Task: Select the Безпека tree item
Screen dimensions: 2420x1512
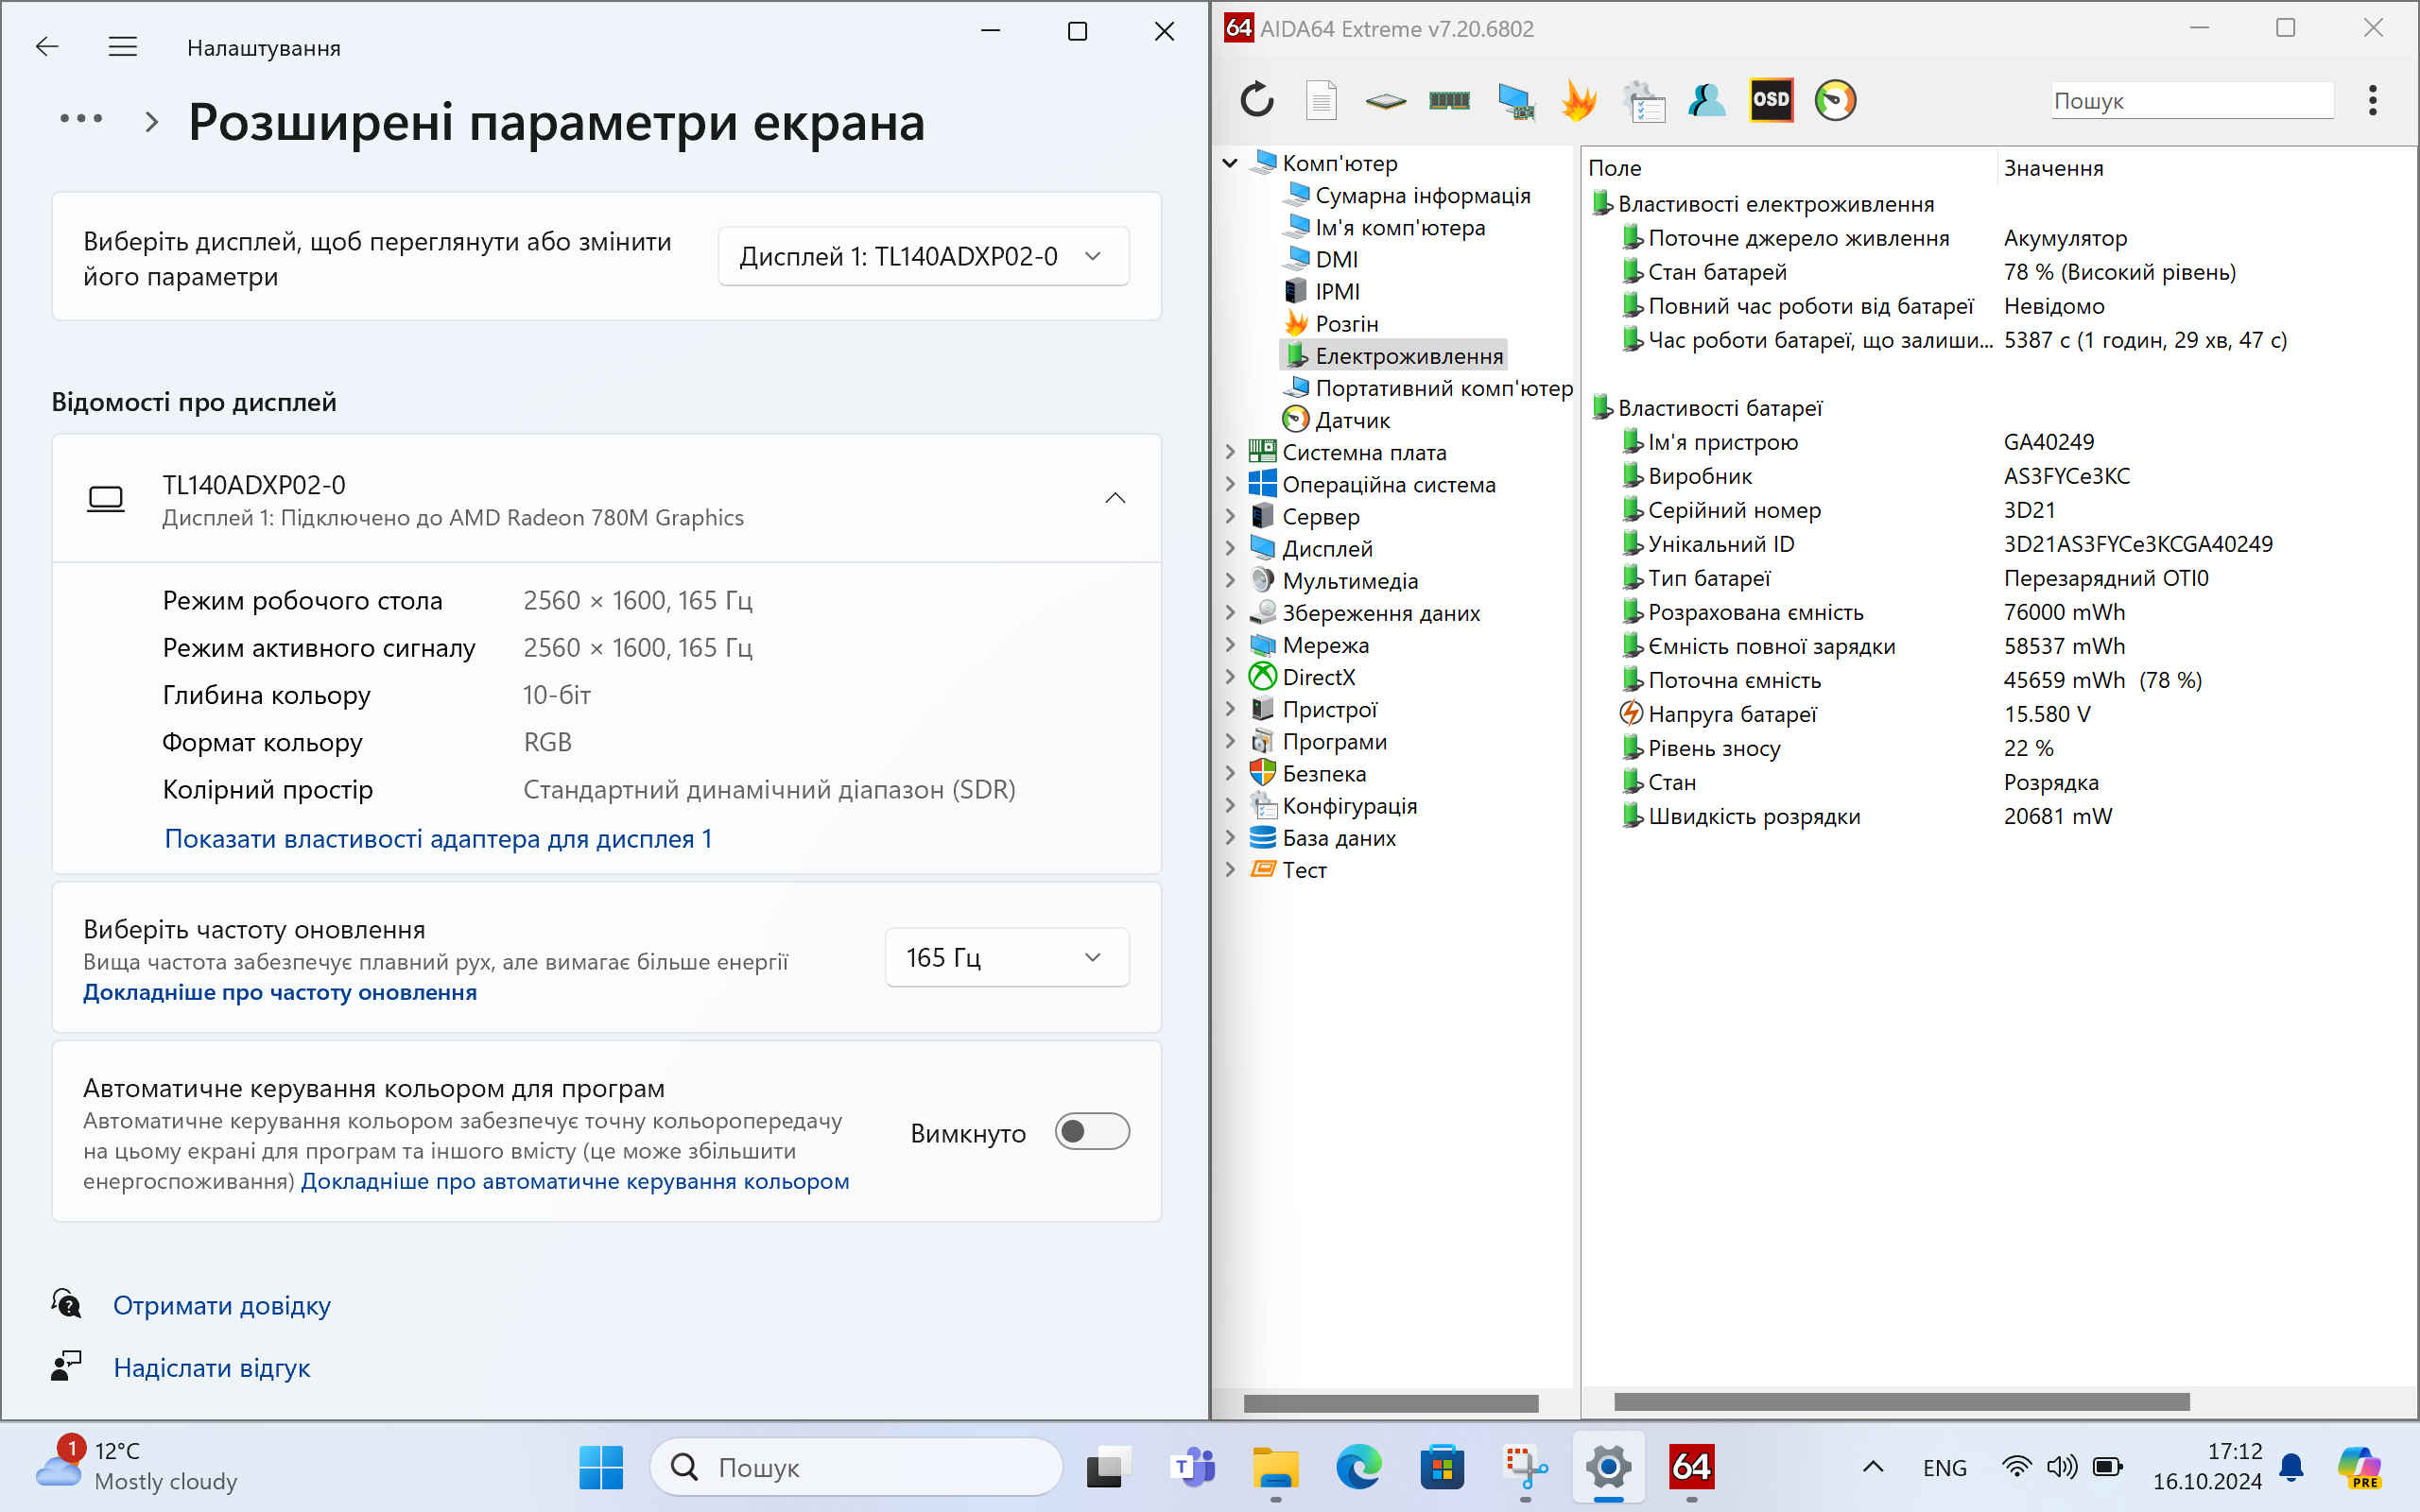Action: [1324, 773]
